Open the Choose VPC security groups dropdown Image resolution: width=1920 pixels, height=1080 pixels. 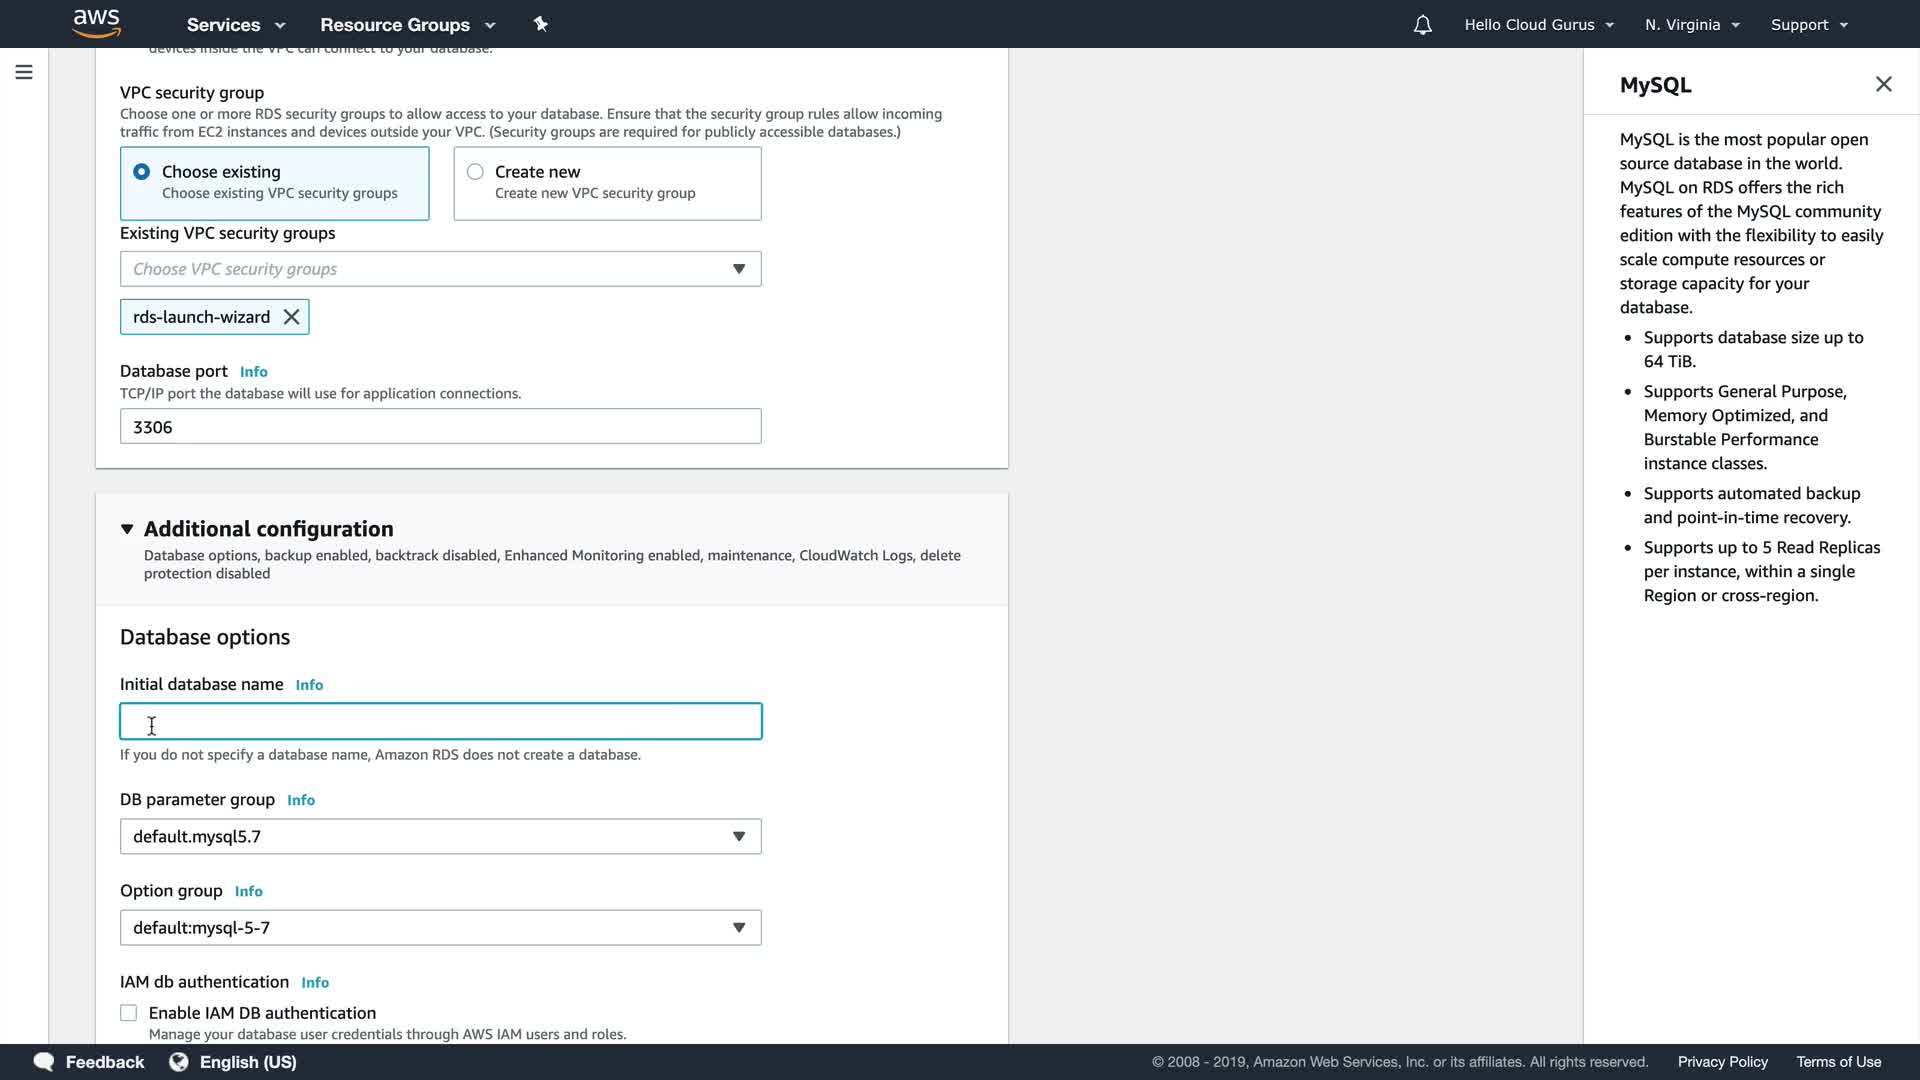click(440, 269)
